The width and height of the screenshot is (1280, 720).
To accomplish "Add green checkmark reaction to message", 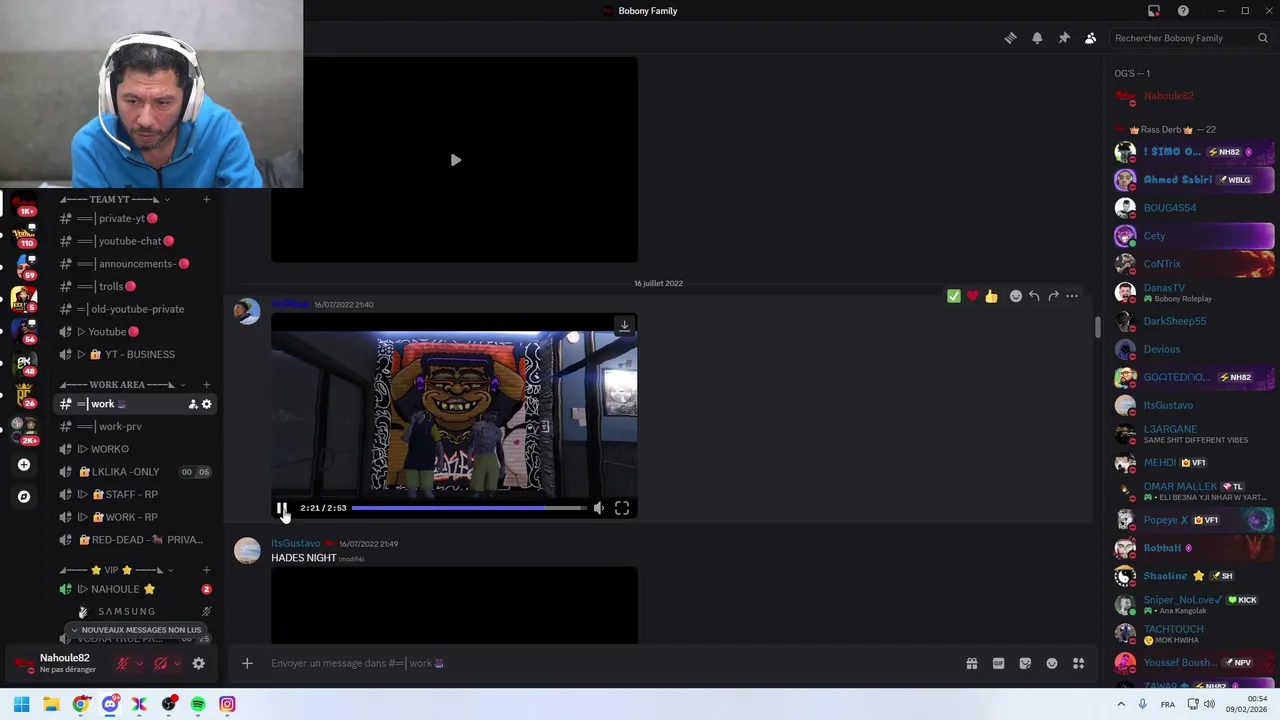I will (x=954, y=296).
